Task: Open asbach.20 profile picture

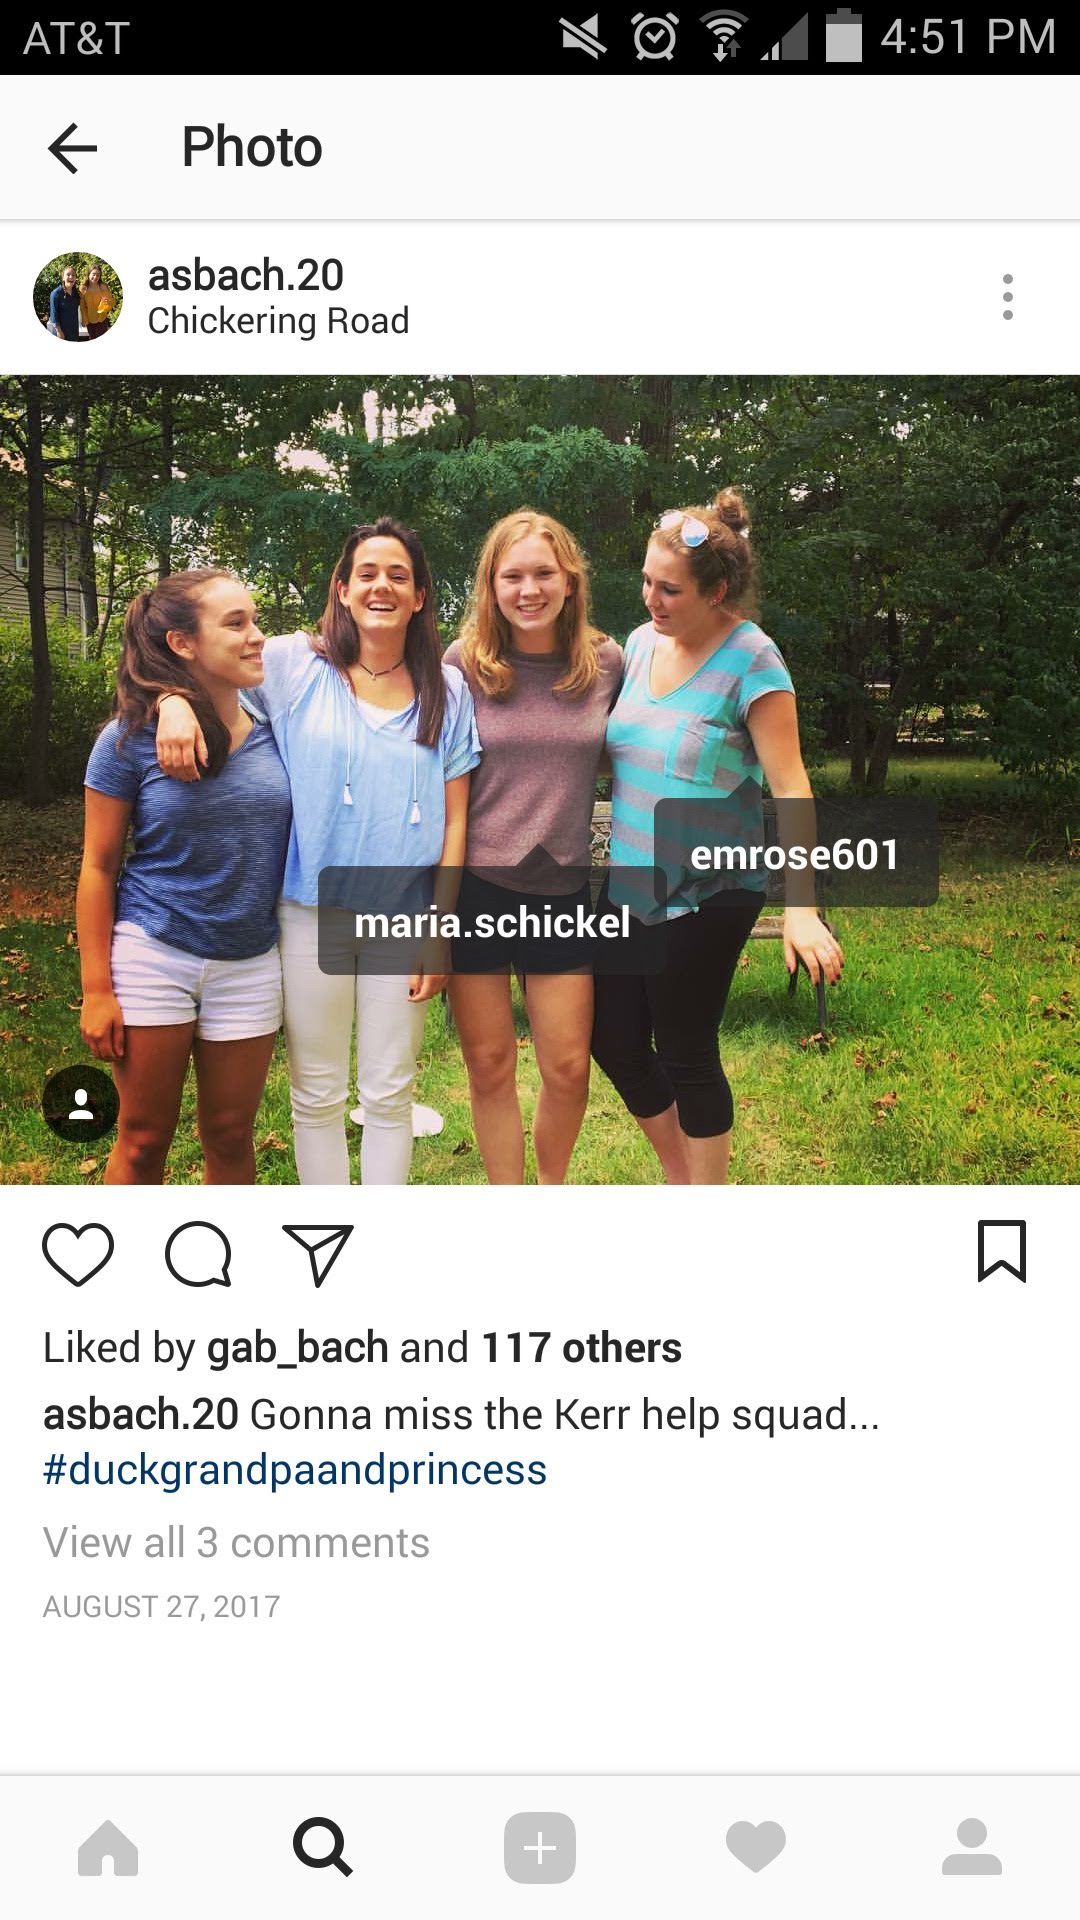Action: pos(78,297)
